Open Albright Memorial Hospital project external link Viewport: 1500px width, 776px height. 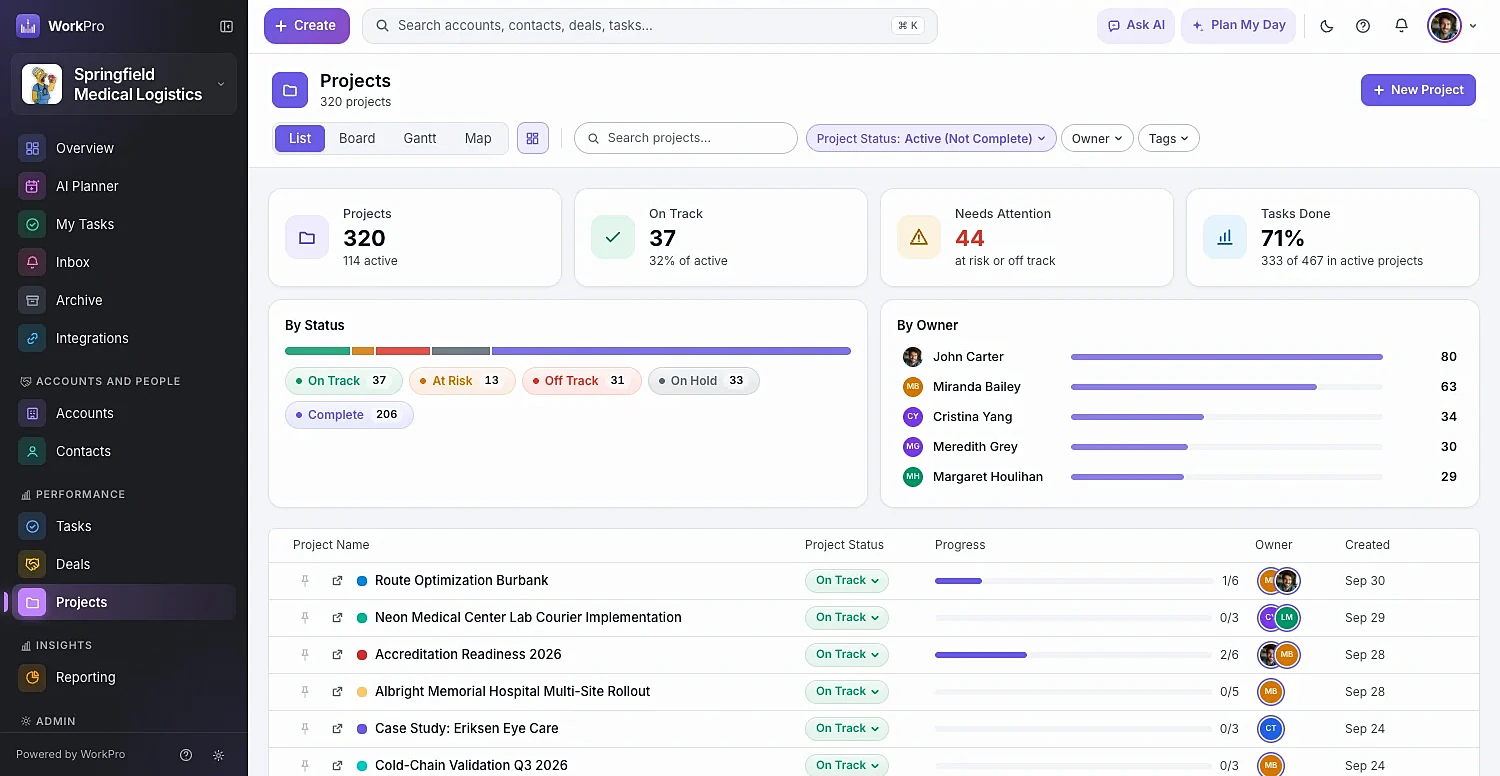pos(337,692)
